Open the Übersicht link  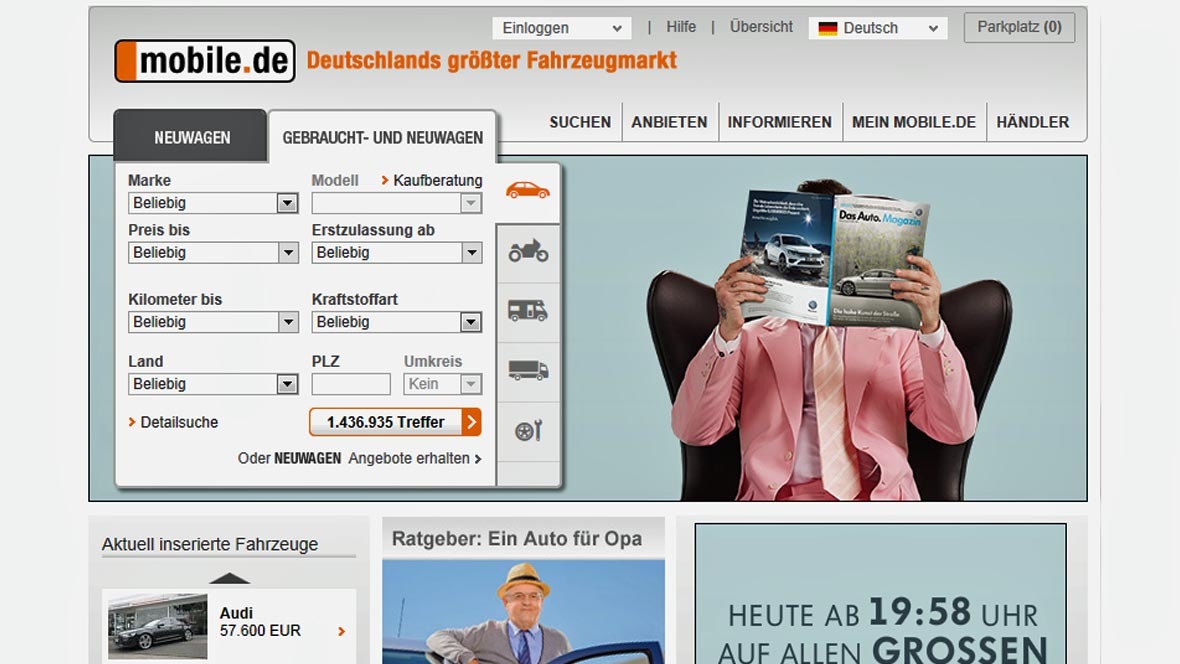[761, 27]
